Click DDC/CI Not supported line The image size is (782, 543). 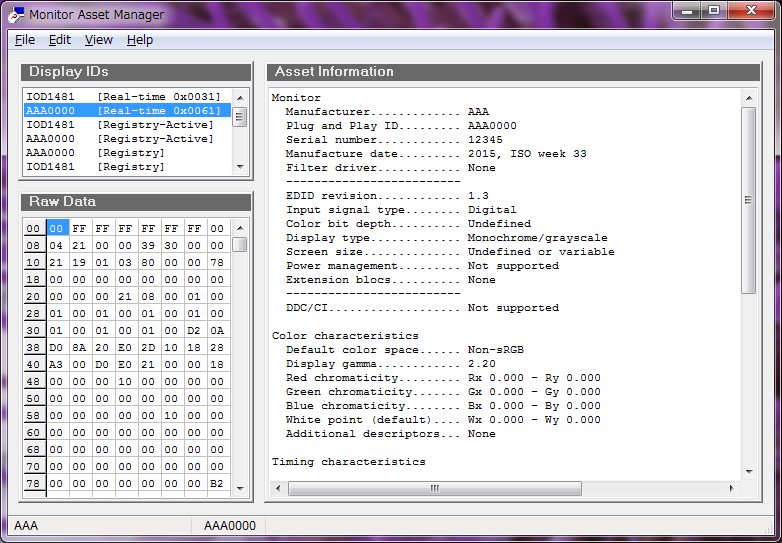tap(422, 308)
